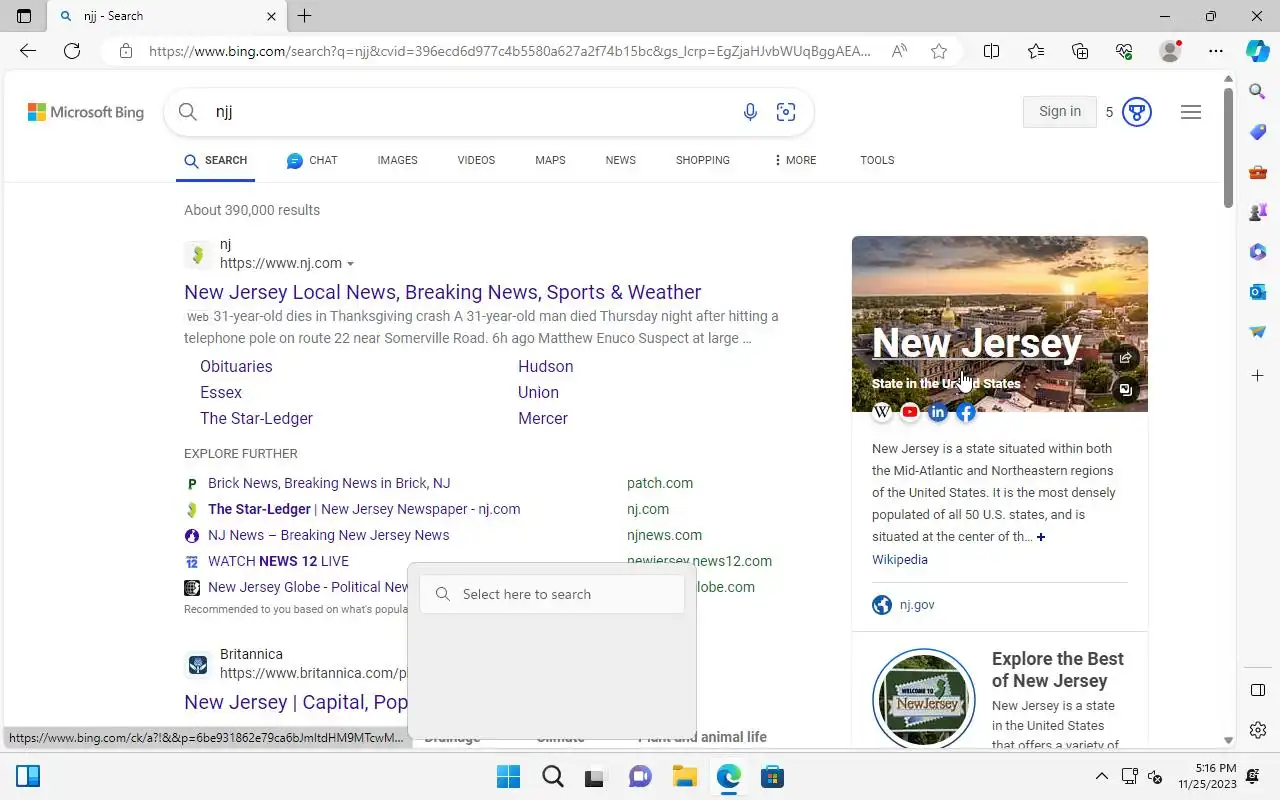Open Microsoft Rewards medal icon
Screen dimensions: 1280x800
(x=1136, y=112)
